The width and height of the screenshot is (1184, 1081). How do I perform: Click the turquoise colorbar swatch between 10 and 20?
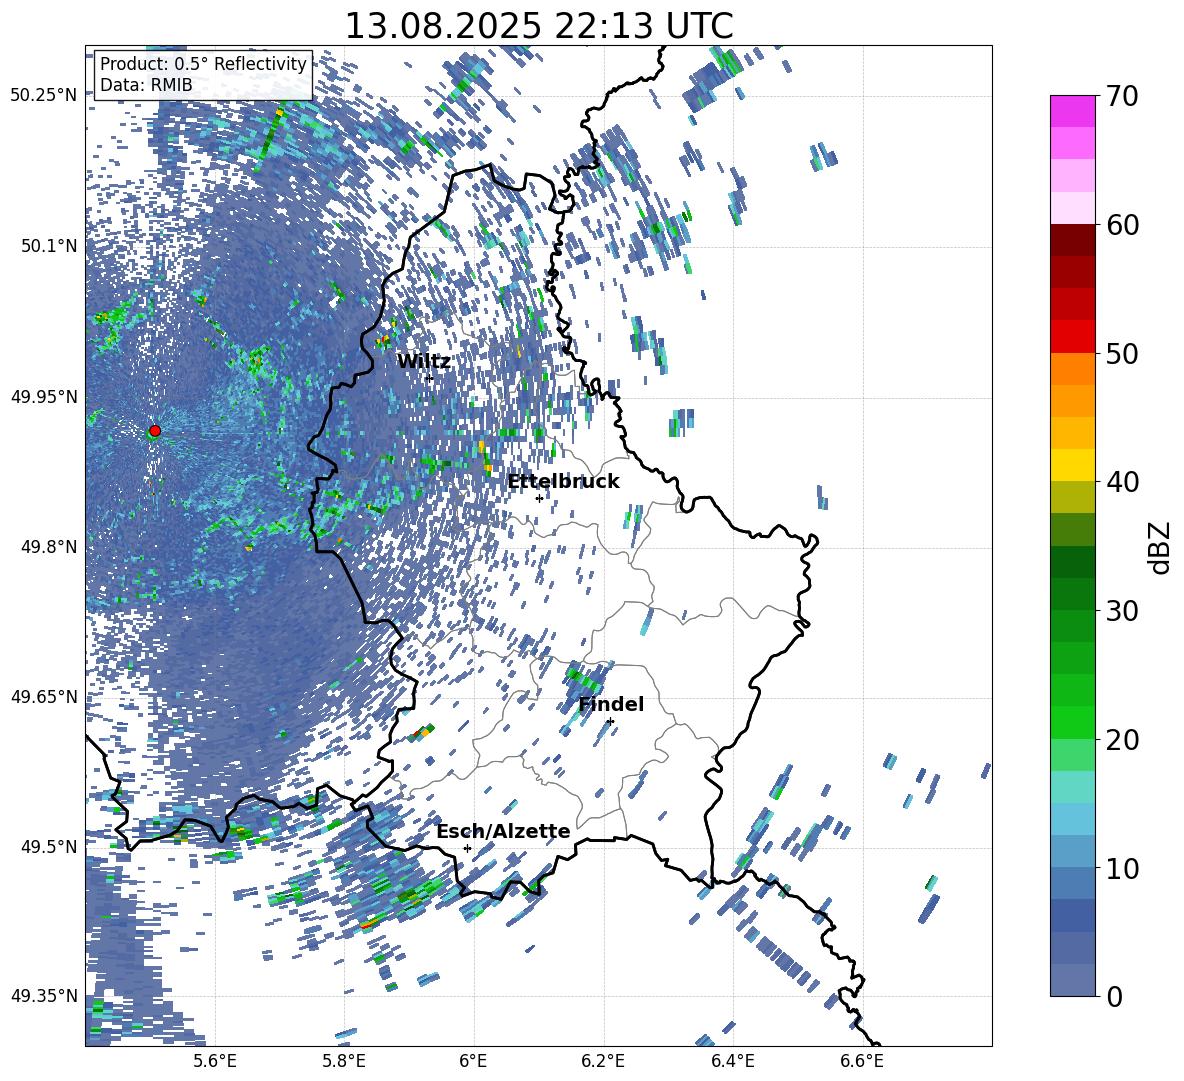(x=1072, y=787)
